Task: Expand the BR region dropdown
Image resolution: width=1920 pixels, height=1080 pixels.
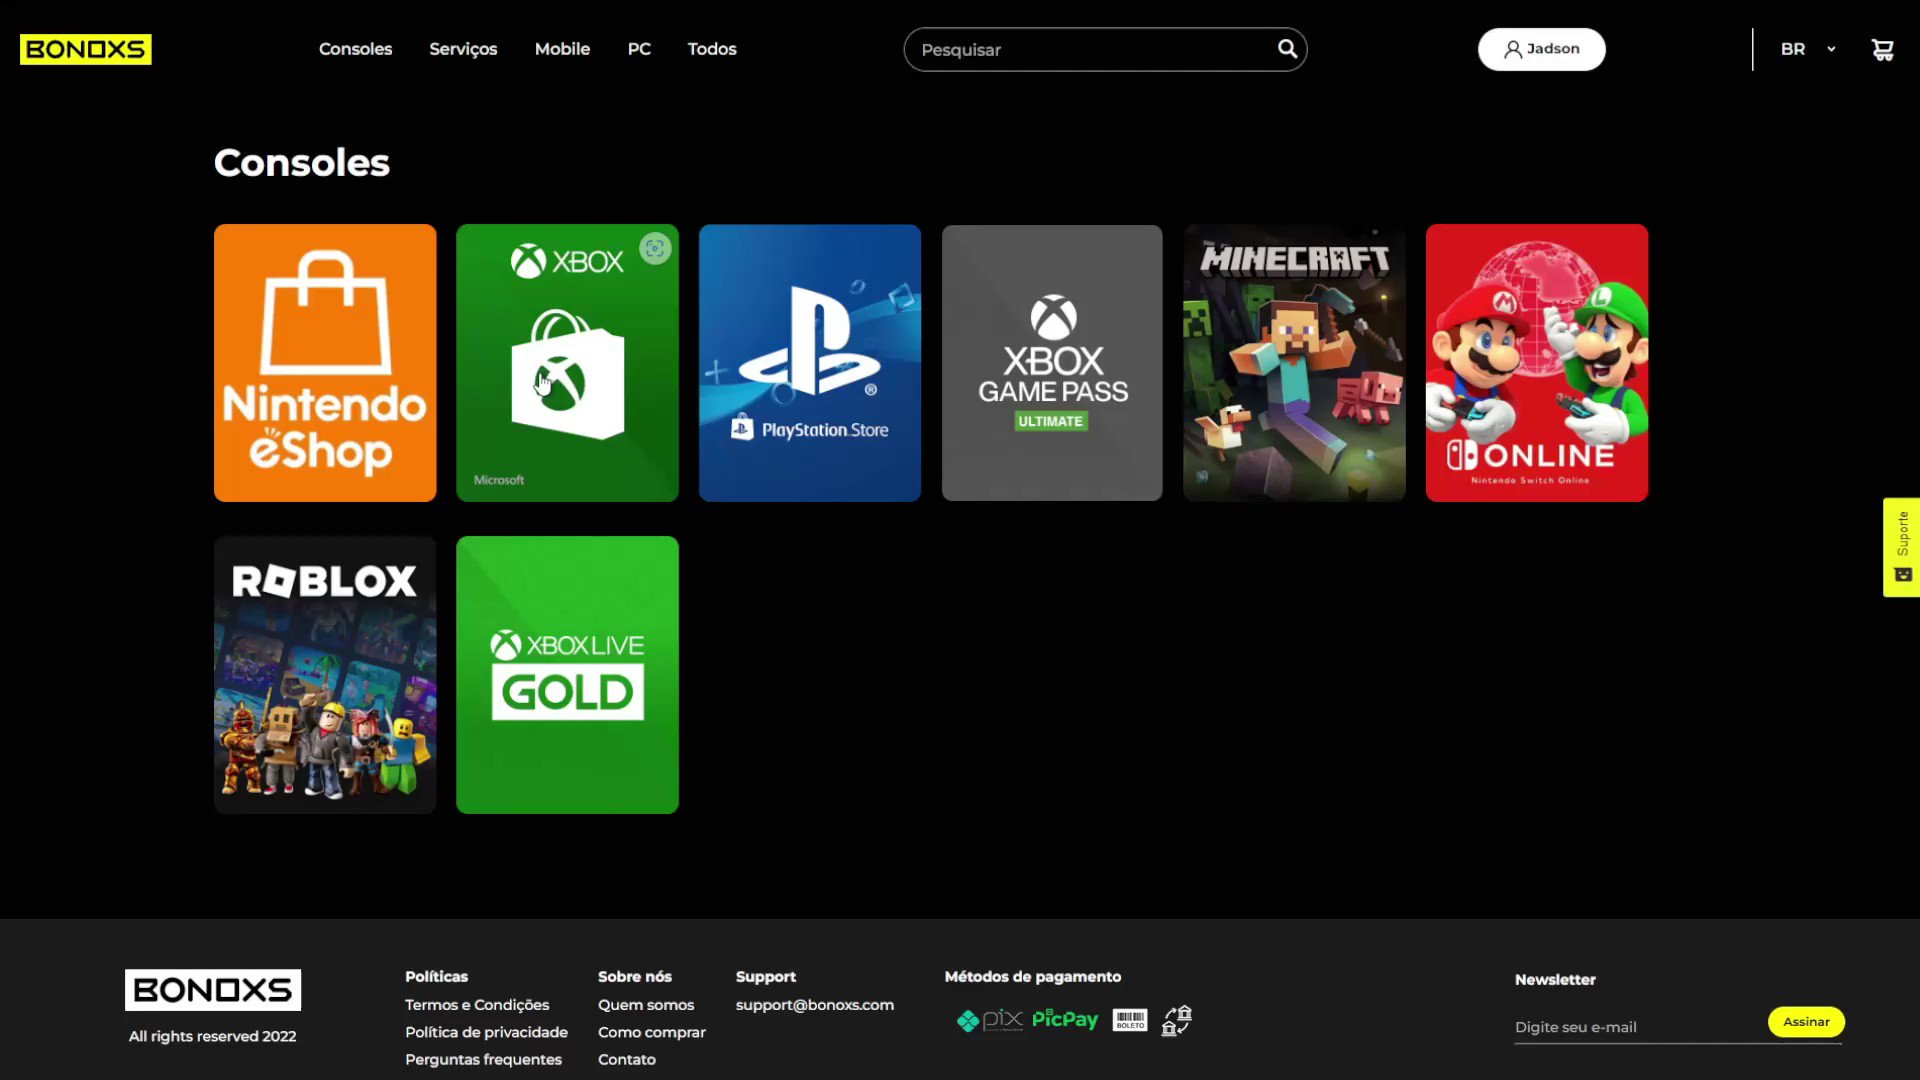Action: [x=1808, y=49]
